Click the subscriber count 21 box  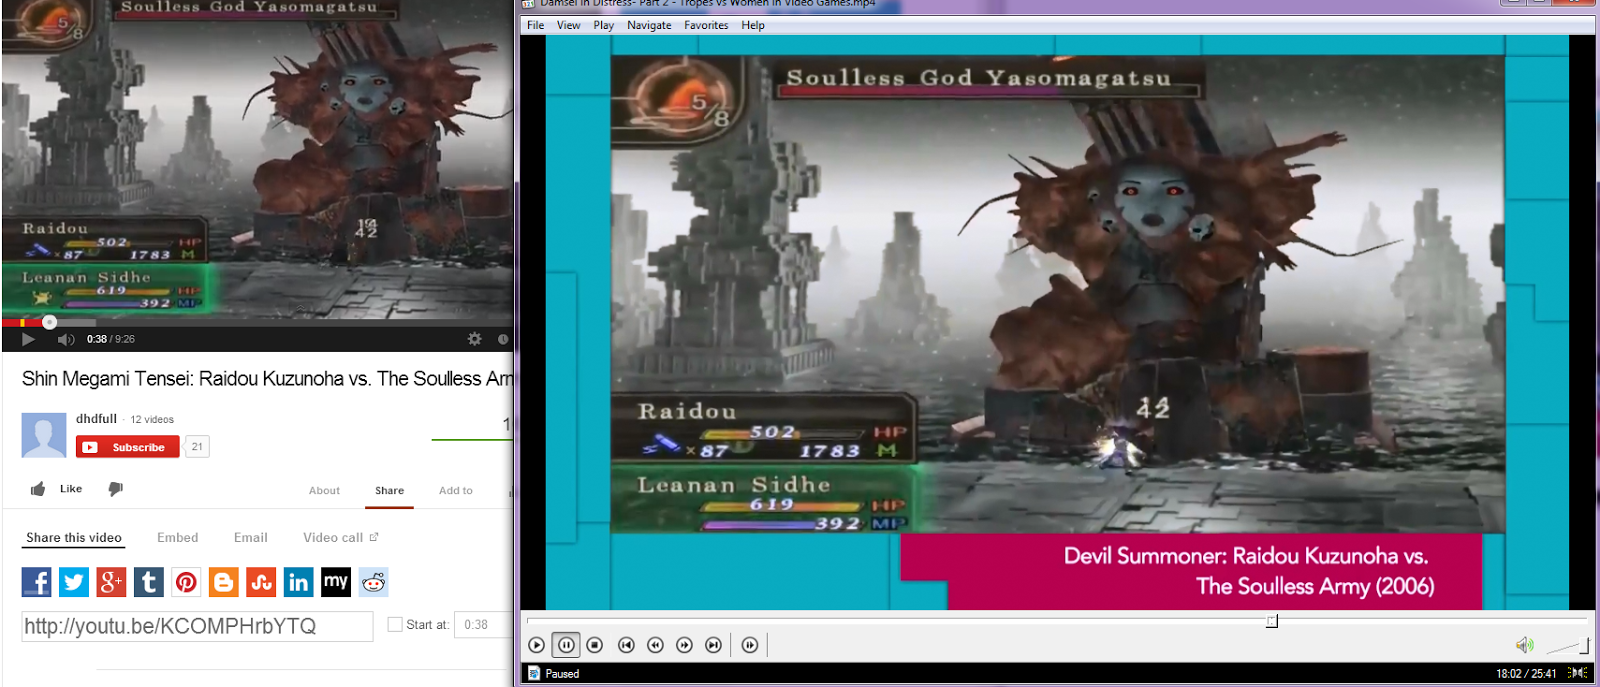pos(197,447)
